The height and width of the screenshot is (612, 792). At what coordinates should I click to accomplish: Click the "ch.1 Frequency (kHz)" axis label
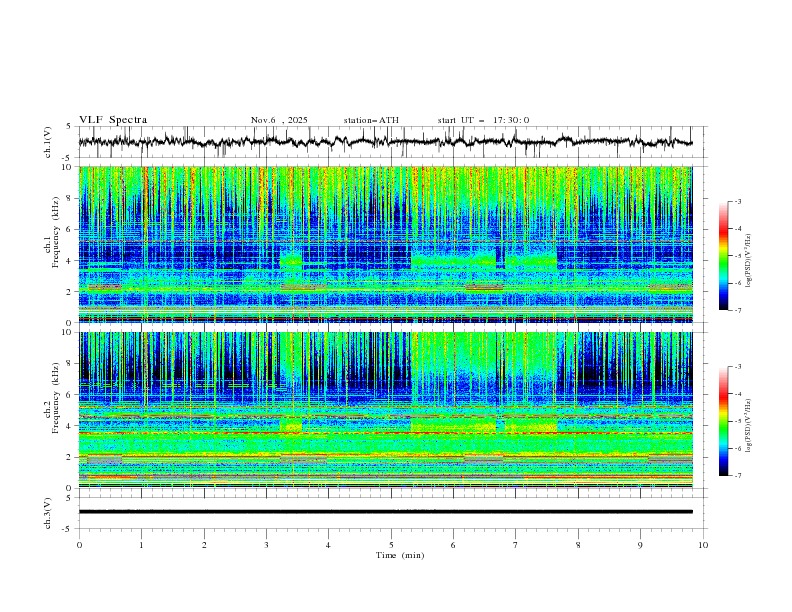[52, 232]
